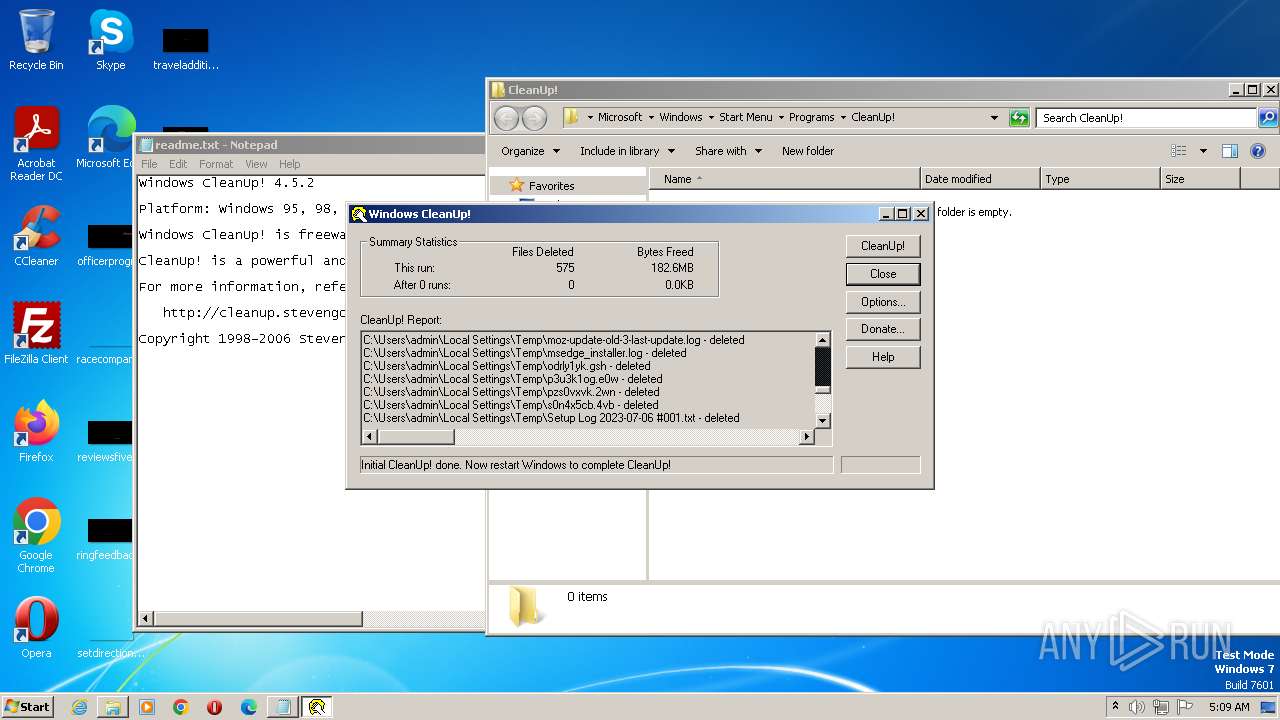
Task: Click the Donate... button
Action: pos(883,329)
